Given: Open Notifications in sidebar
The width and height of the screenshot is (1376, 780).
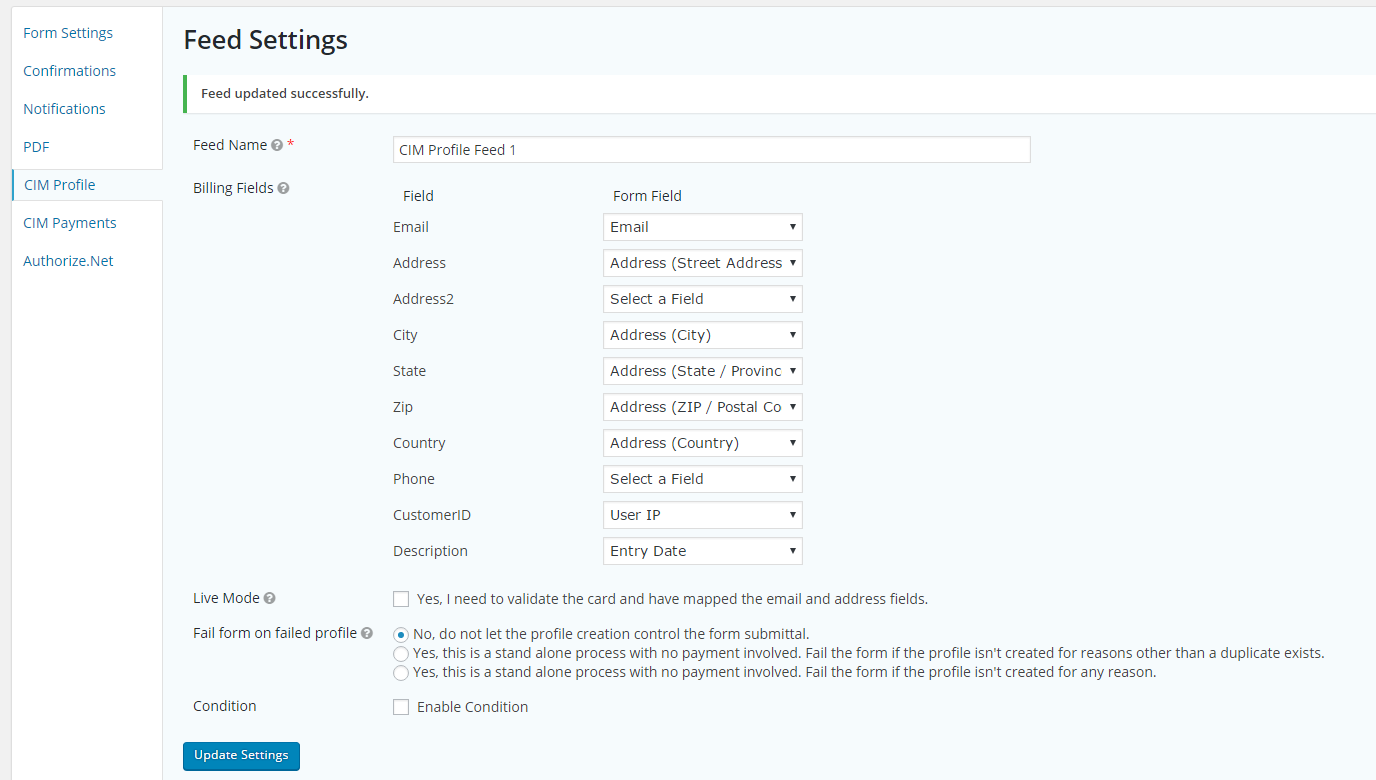Looking at the screenshot, I should click(64, 109).
